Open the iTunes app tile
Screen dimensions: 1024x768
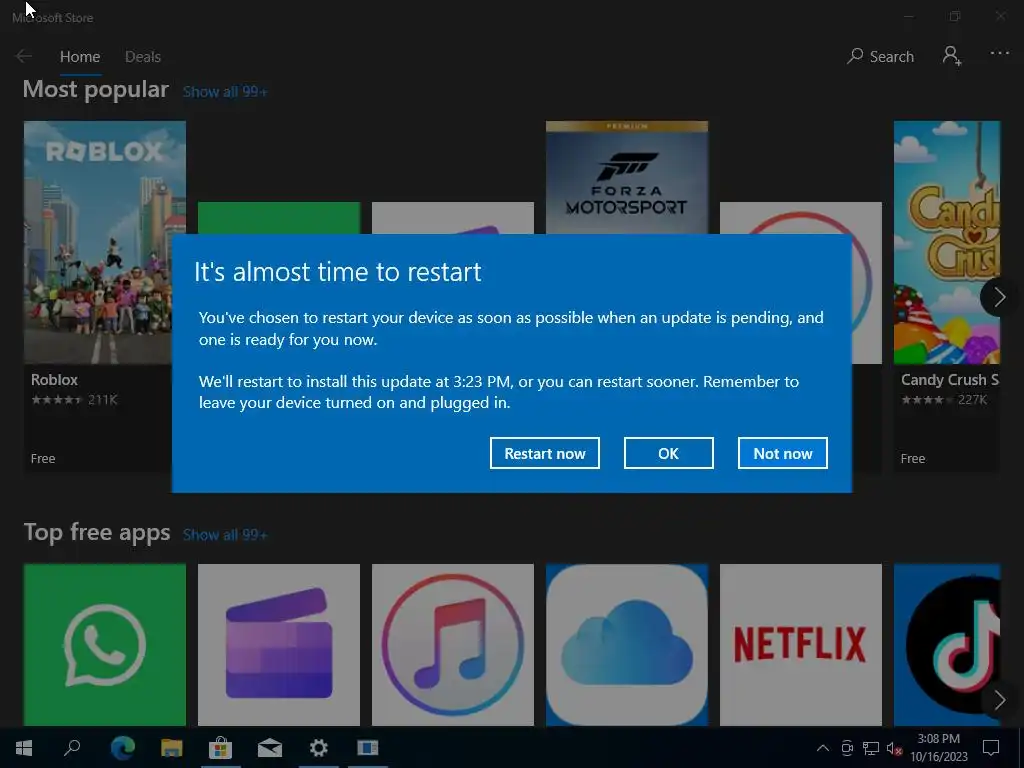pyautogui.click(x=453, y=645)
